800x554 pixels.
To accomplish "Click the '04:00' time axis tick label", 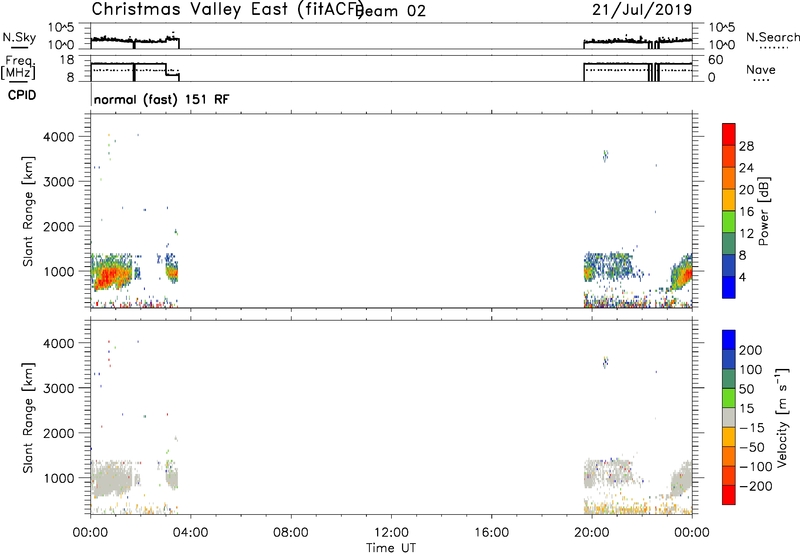I will 190,533.
